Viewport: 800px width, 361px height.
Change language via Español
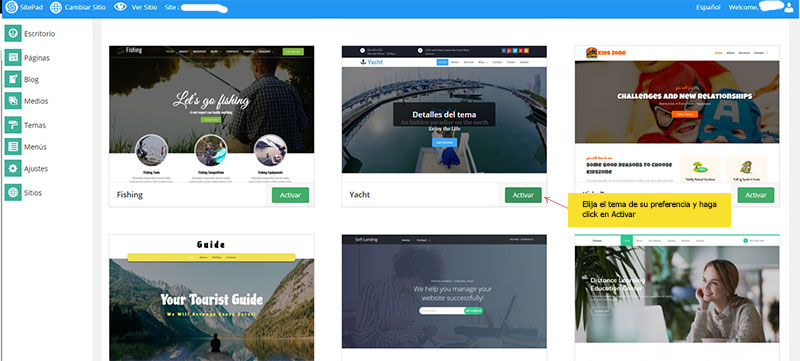[x=708, y=8]
